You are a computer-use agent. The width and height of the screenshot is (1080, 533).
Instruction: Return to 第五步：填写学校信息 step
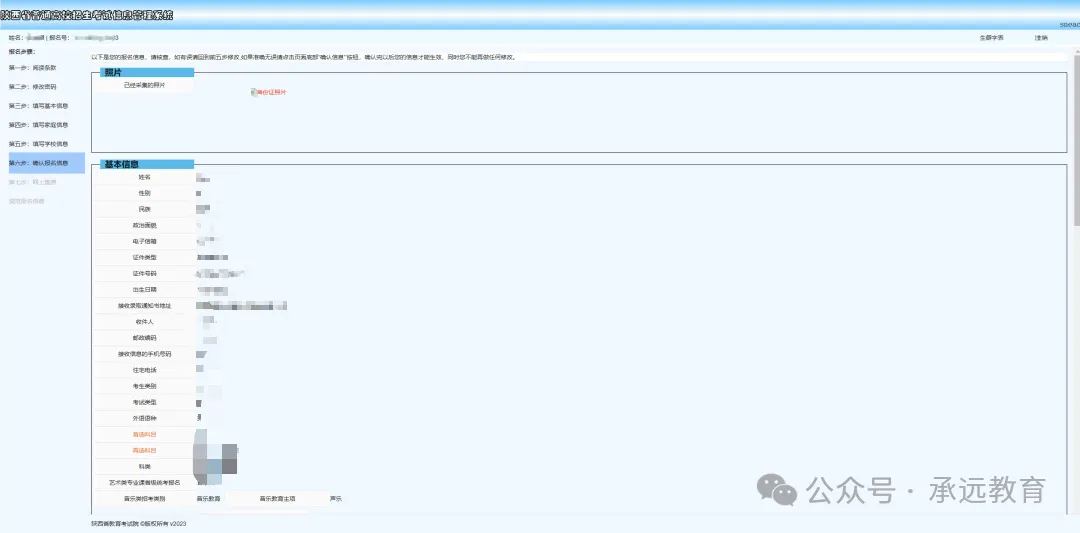click(39, 144)
